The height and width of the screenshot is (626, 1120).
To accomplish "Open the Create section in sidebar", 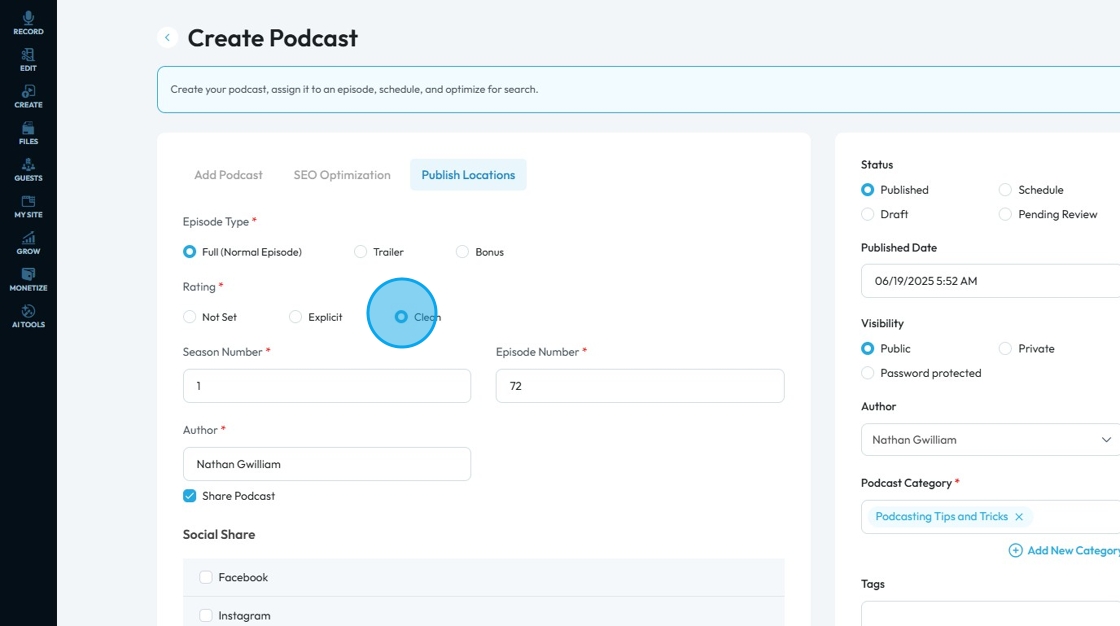I will 28,96.
